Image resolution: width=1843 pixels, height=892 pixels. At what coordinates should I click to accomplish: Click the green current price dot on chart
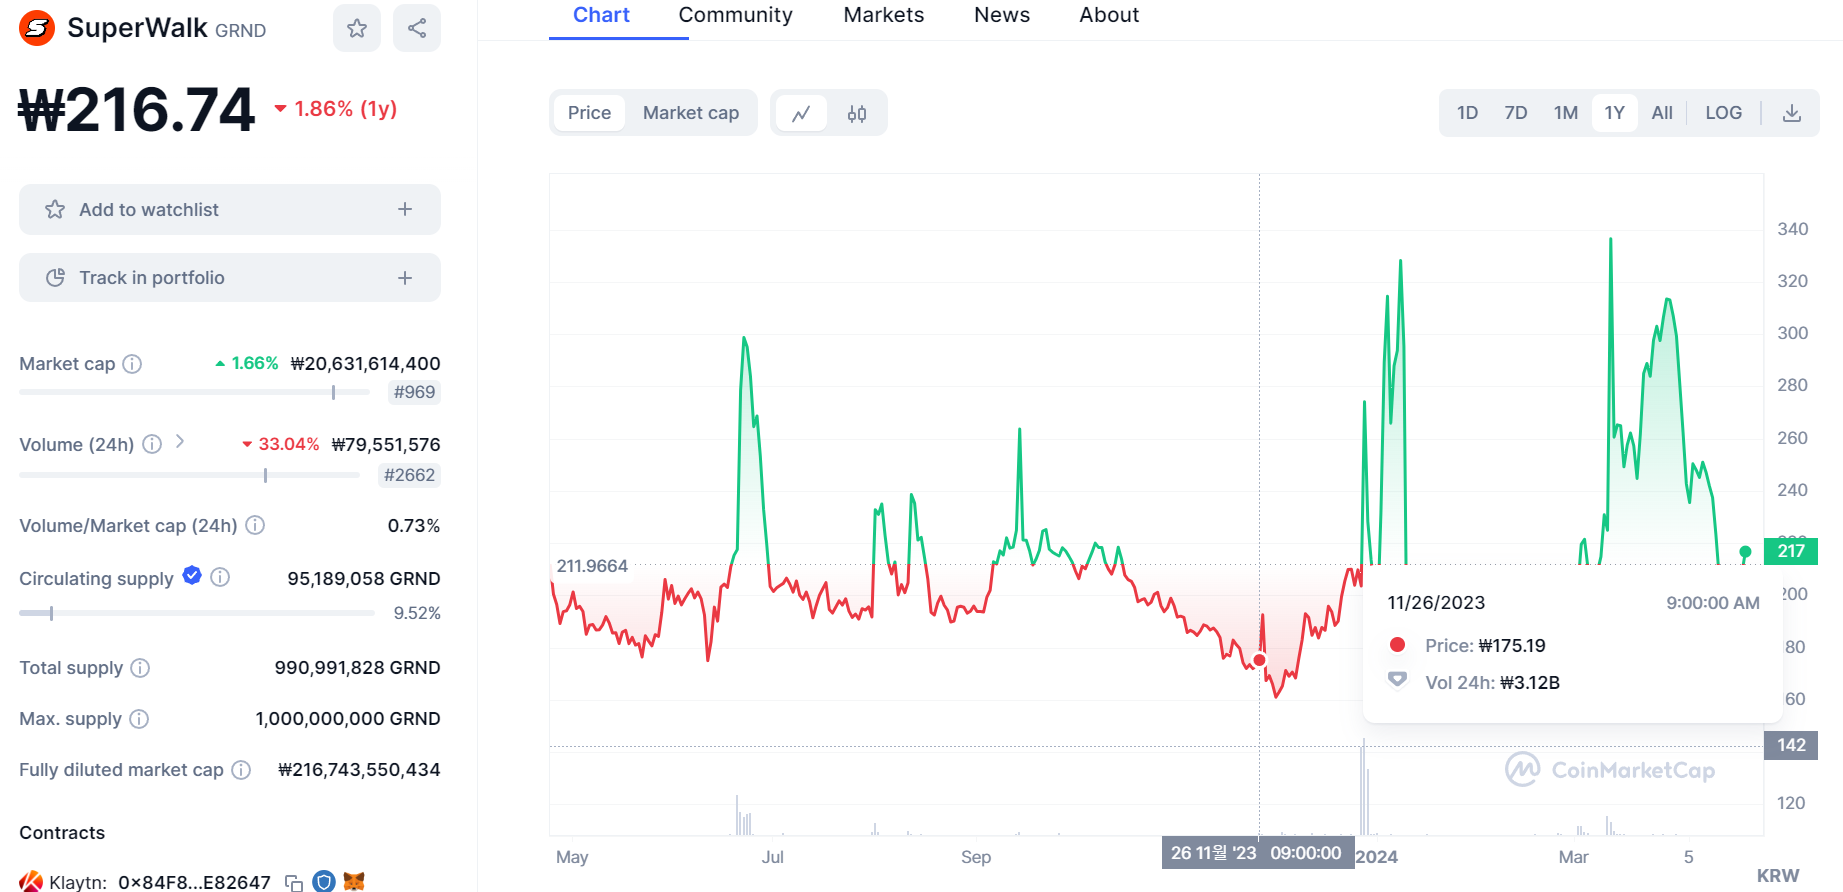1745,552
